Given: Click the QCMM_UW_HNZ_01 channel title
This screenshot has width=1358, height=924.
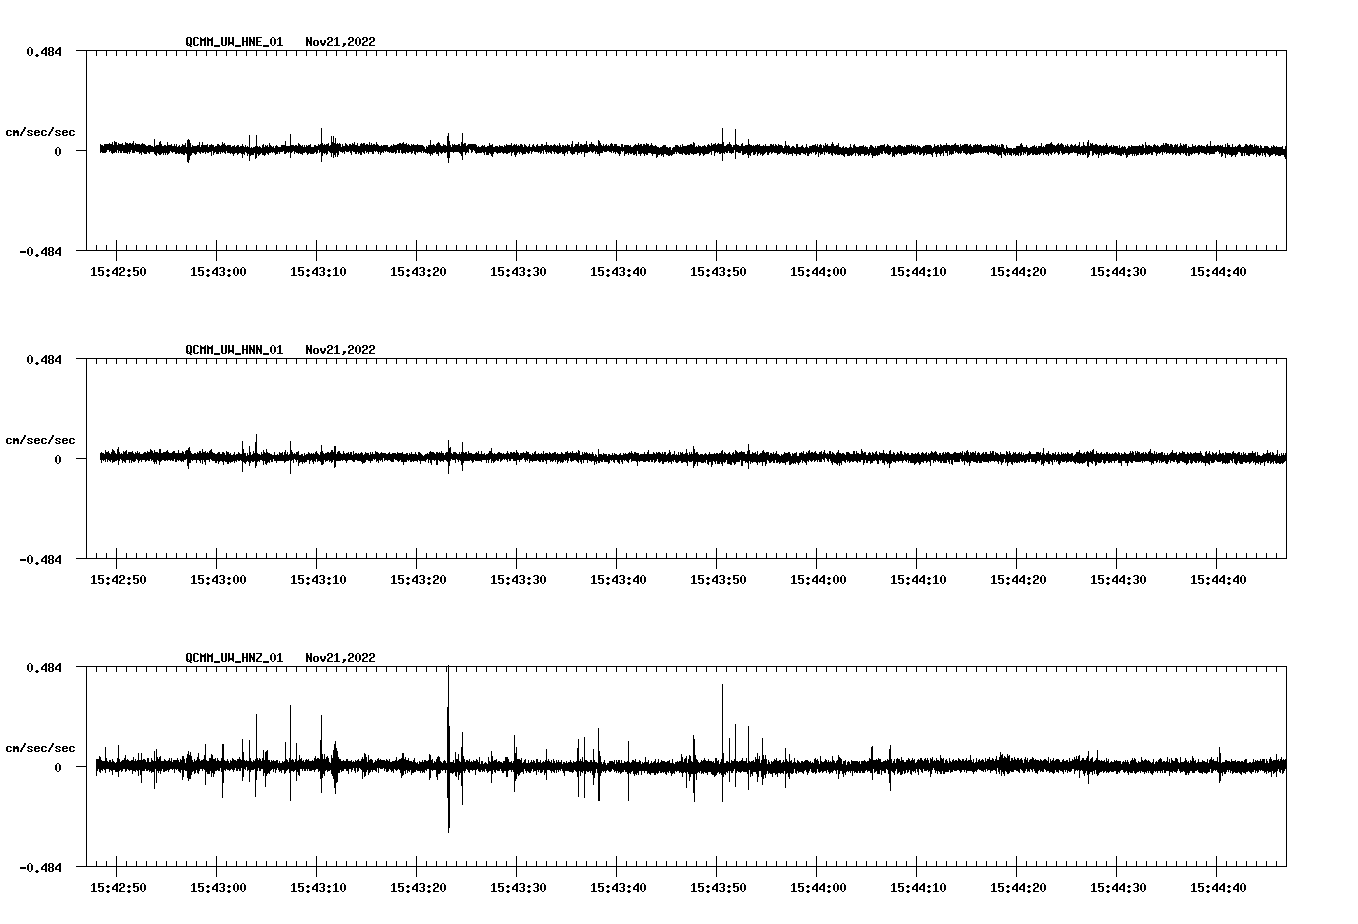Looking at the screenshot, I should coord(234,658).
